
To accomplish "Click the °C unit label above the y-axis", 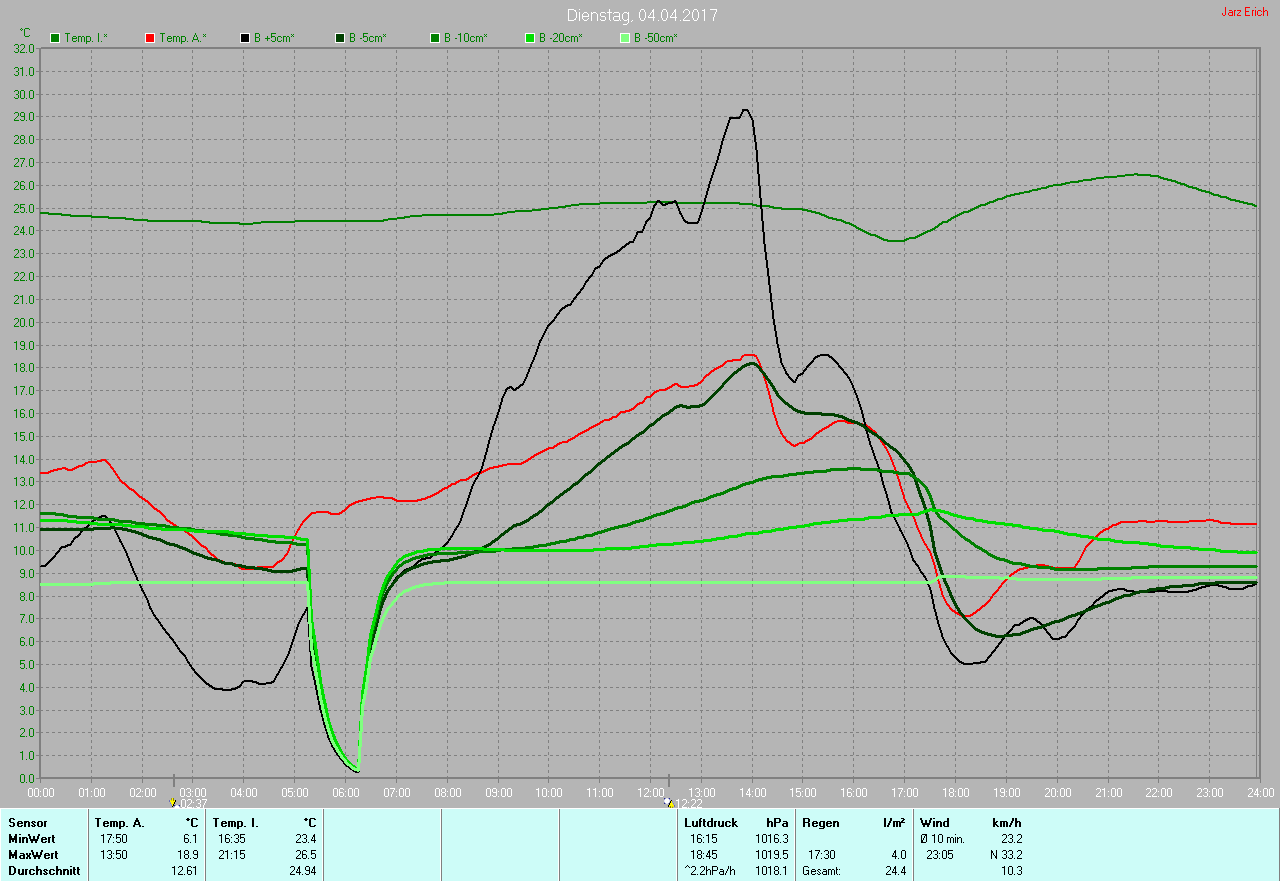I will (26, 33).
